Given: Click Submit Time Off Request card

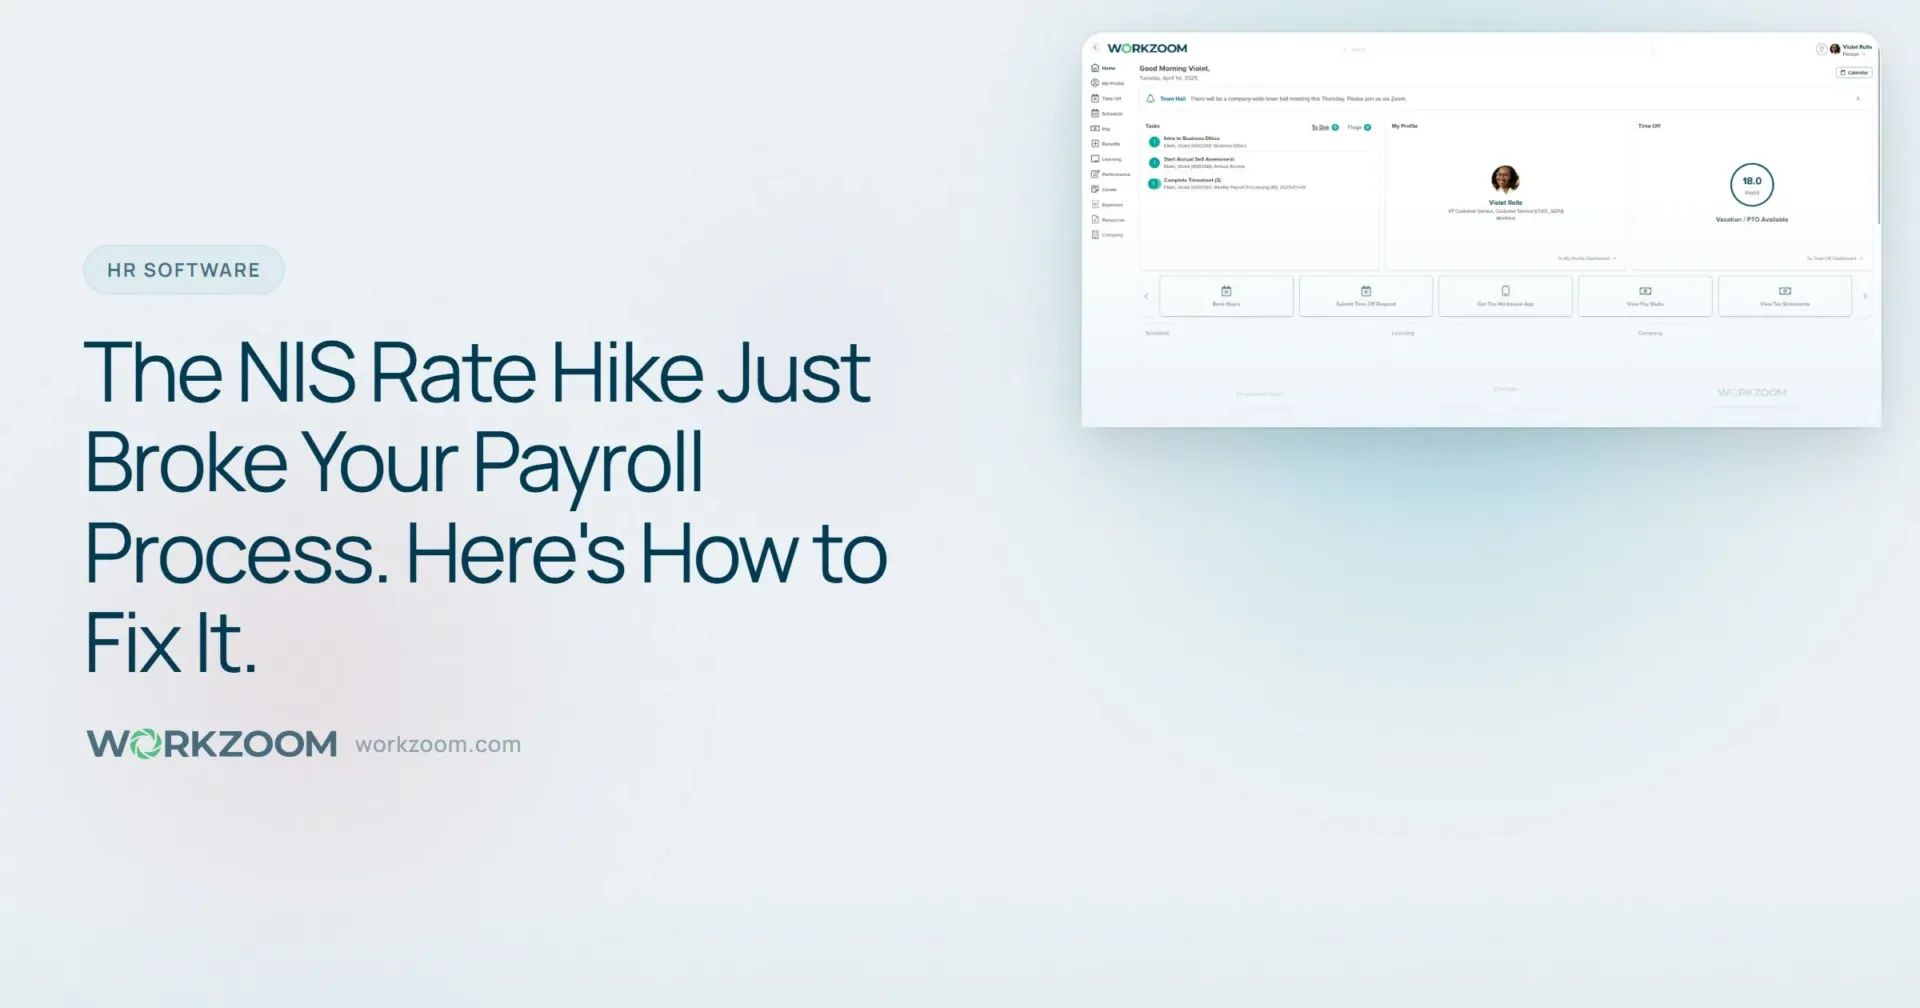Looking at the screenshot, I should 1366,296.
